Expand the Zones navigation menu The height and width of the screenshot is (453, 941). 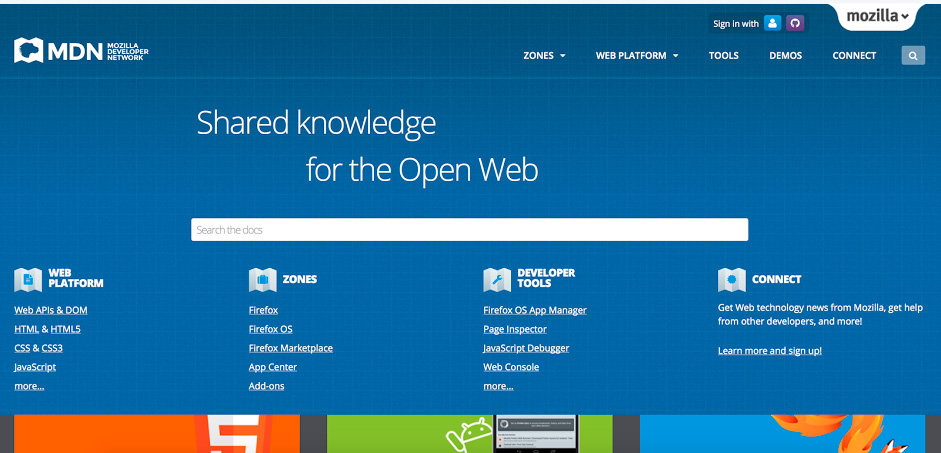click(544, 56)
